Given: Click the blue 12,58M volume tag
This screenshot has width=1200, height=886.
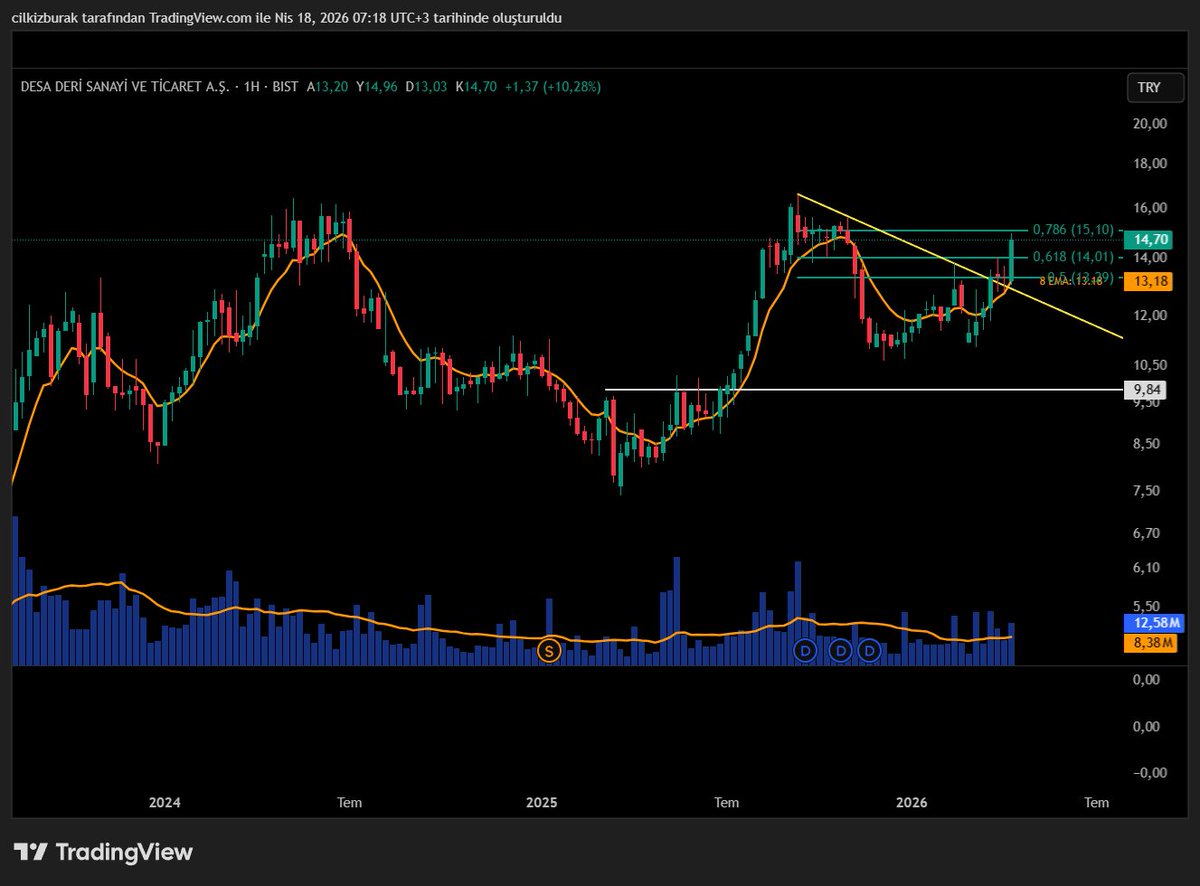Looking at the screenshot, I should (x=1155, y=624).
